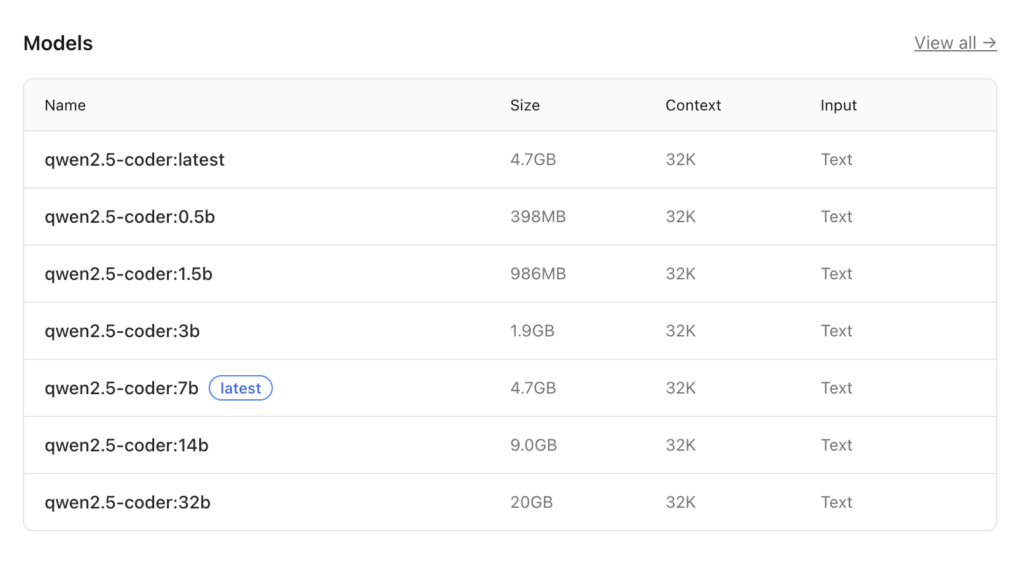This screenshot has height=584, width=1024.
Task: Click the 1.9GB size cell
Action: [x=532, y=331]
